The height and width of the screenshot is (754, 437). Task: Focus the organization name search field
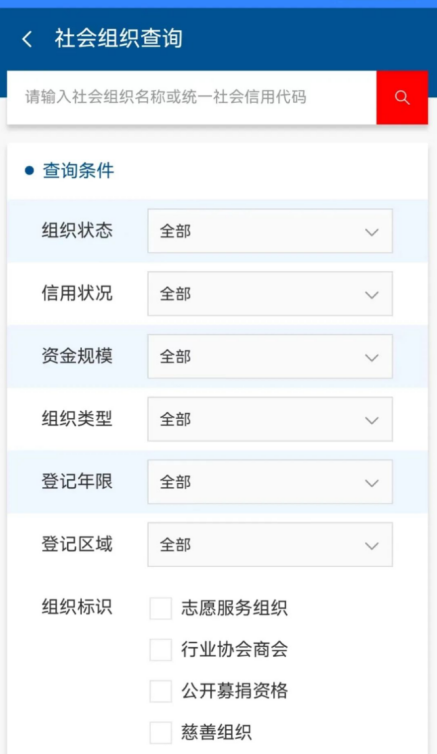[192, 98]
